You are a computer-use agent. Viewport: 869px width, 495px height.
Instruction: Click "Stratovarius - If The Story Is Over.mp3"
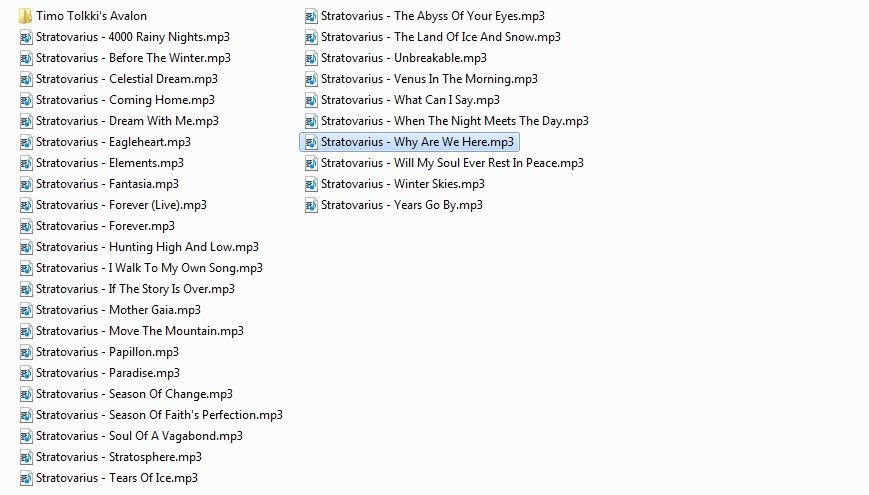click(136, 290)
